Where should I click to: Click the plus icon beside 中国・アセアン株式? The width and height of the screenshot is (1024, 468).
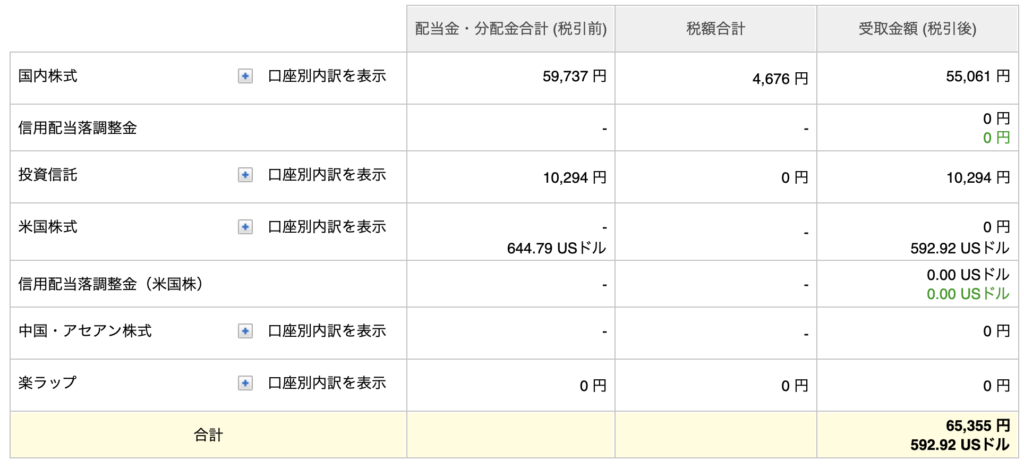245,331
